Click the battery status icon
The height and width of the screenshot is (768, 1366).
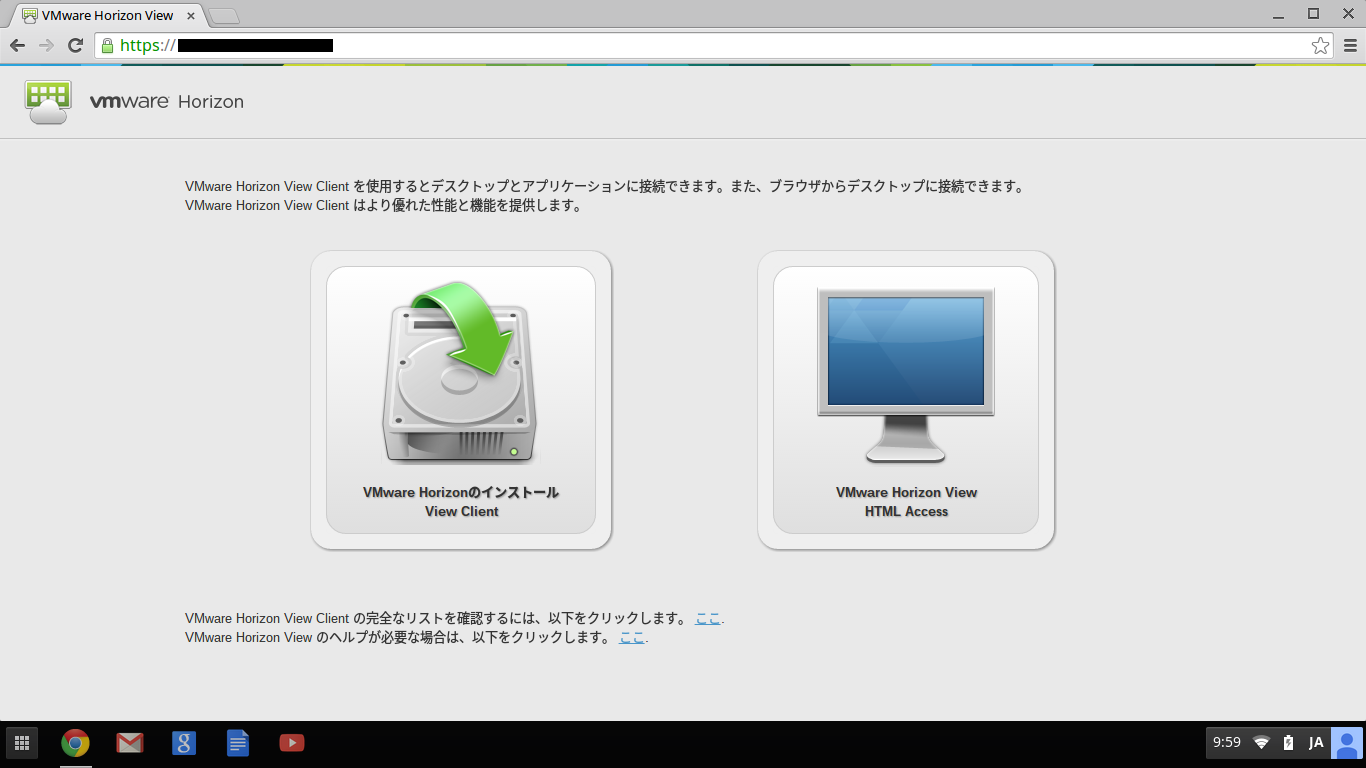1289,743
